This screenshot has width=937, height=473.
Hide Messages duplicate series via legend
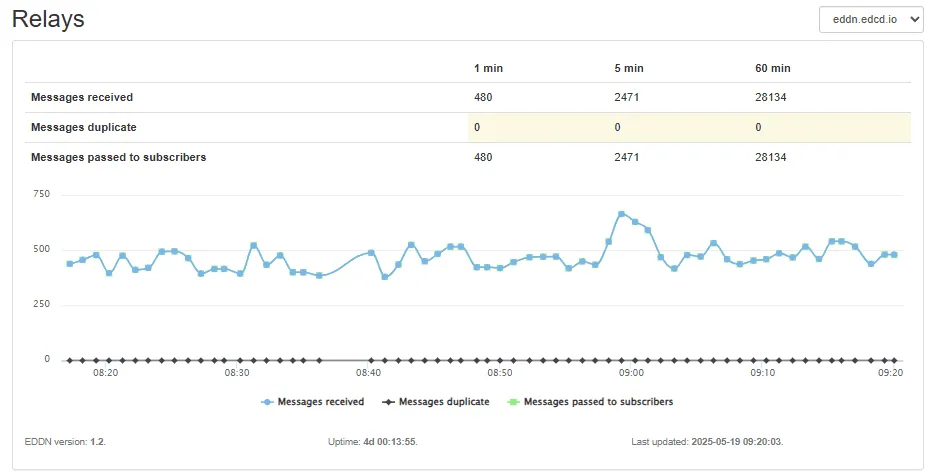pyautogui.click(x=443, y=402)
